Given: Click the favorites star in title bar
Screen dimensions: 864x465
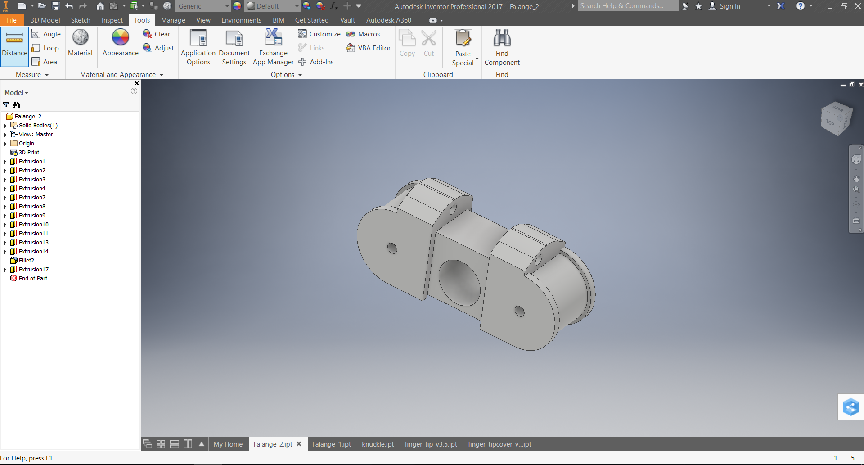Looking at the screenshot, I should pyautogui.click(x=699, y=6).
